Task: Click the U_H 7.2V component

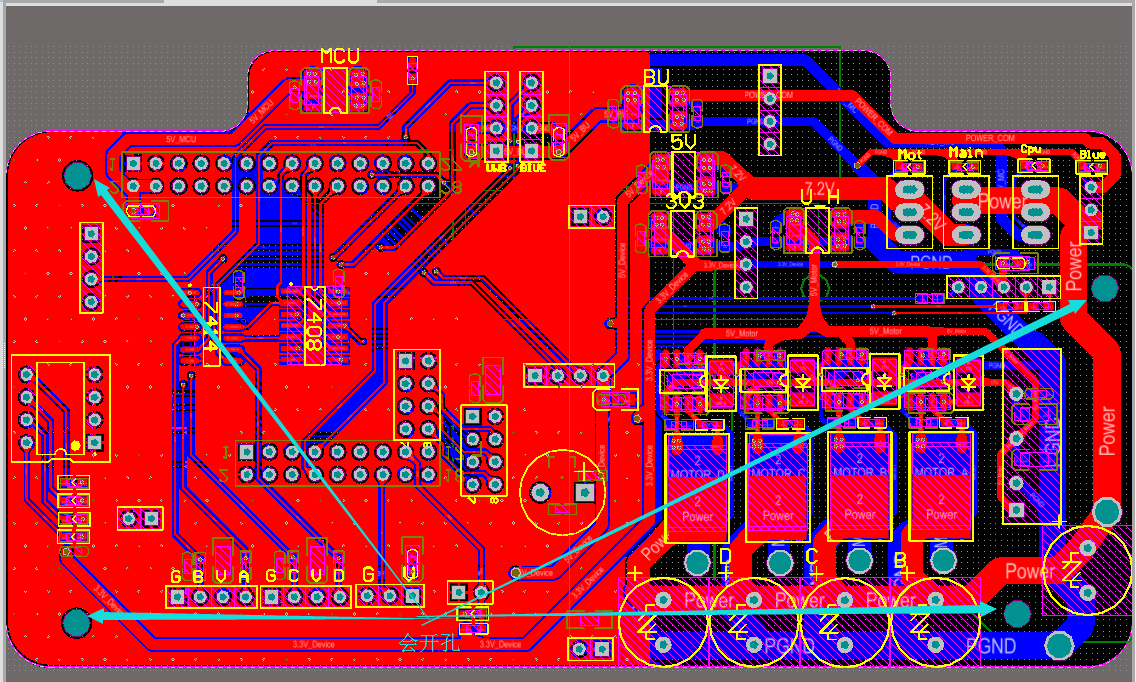Action: (817, 229)
